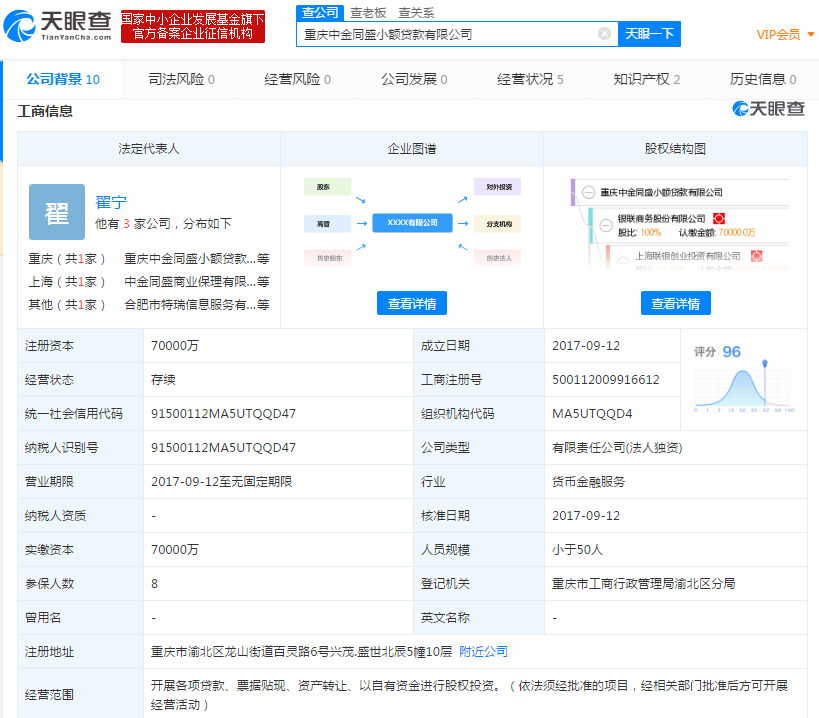The width and height of the screenshot is (819, 718).
Task: Open the 中金同盛商业保理有限...等 company link
Action: (197, 281)
